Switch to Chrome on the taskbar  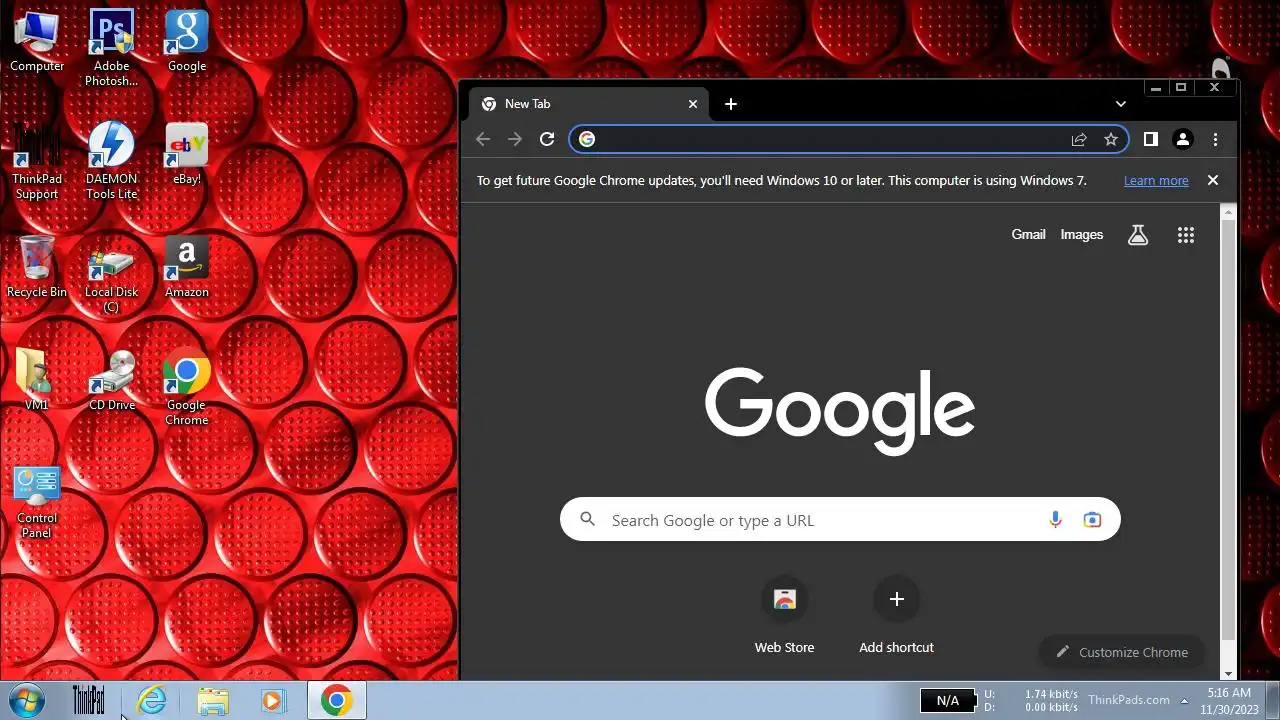click(337, 701)
